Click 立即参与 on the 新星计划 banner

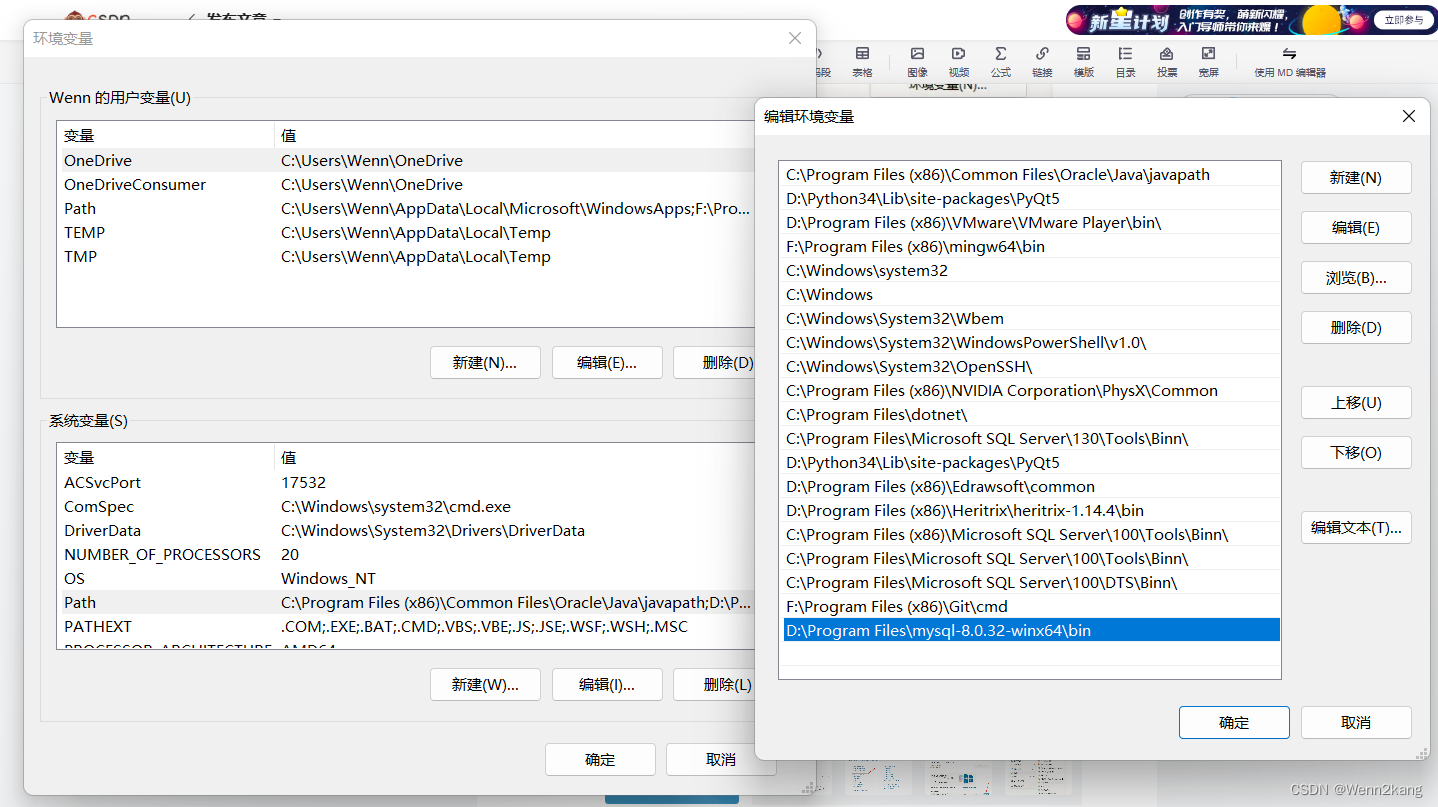pyautogui.click(x=1401, y=19)
